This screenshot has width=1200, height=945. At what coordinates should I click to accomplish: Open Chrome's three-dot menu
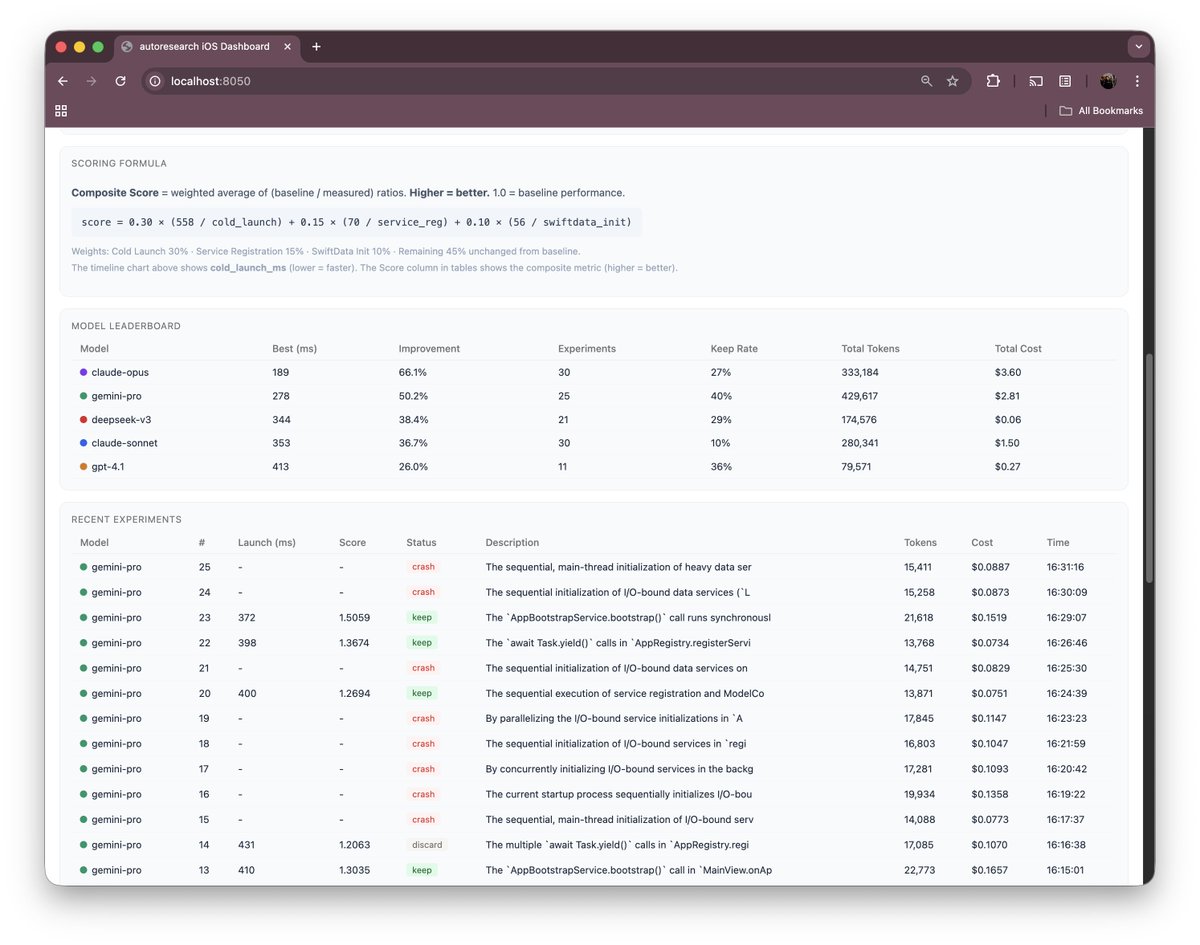pos(1137,81)
